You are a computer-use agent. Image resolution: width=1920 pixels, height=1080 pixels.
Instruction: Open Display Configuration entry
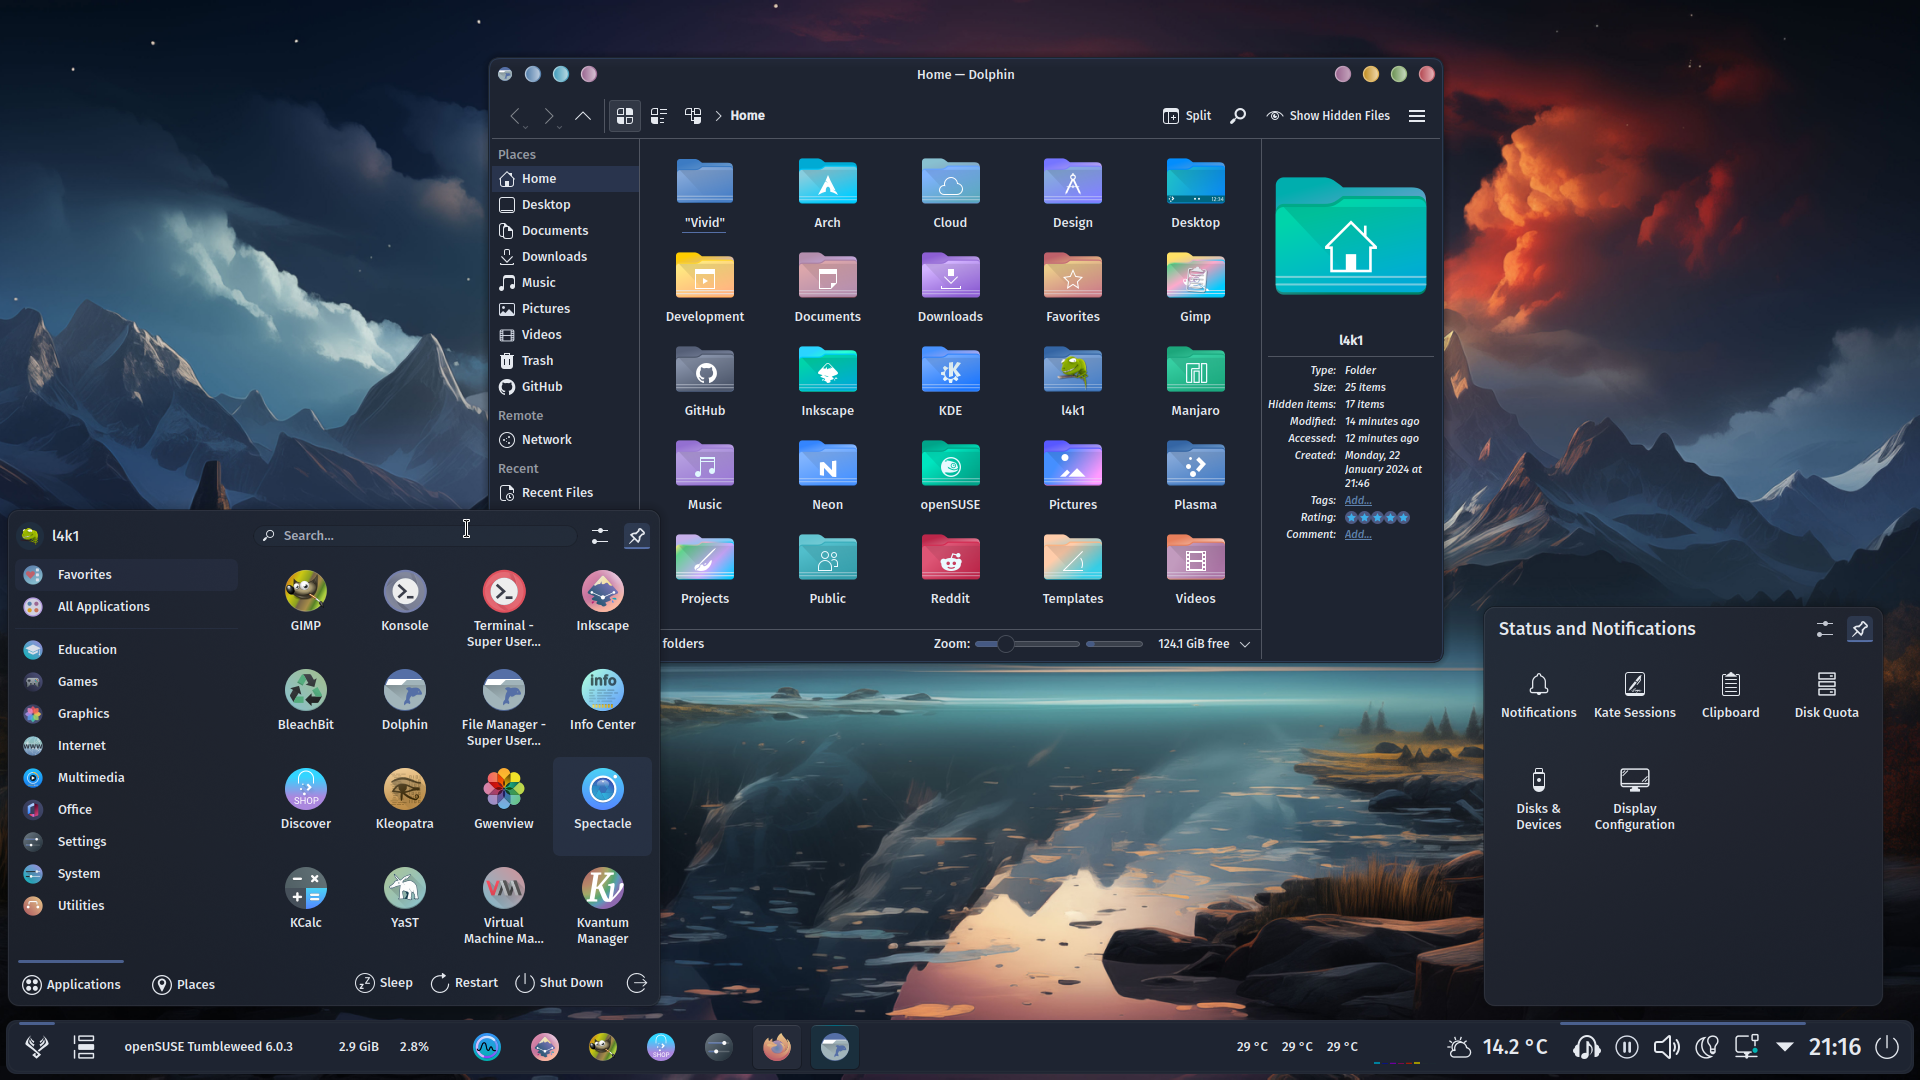pos(1634,799)
